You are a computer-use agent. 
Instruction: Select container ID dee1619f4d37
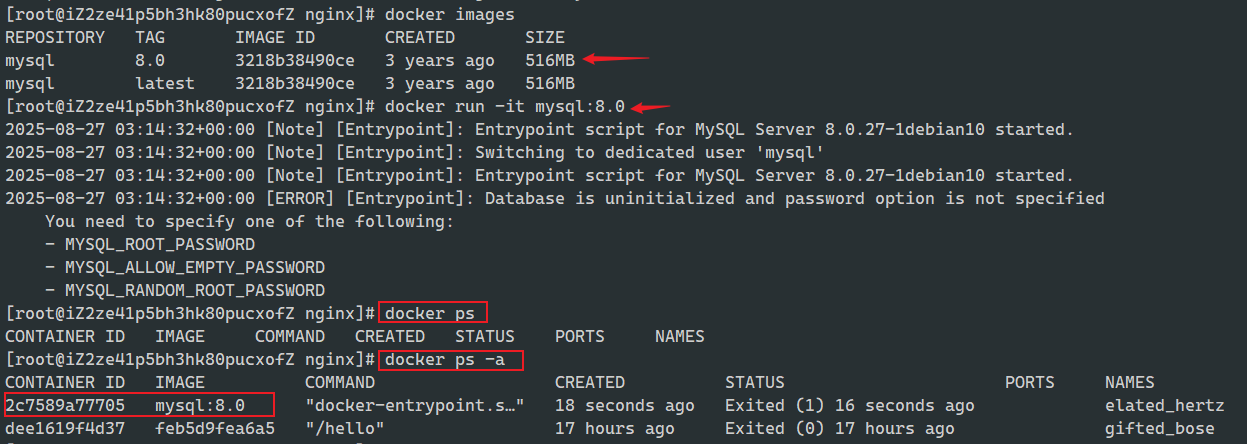click(65, 428)
